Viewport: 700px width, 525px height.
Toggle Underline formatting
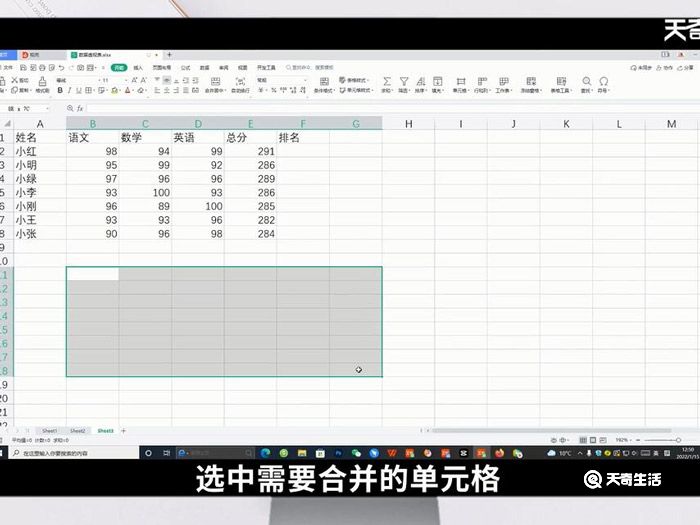click(x=79, y=90)
